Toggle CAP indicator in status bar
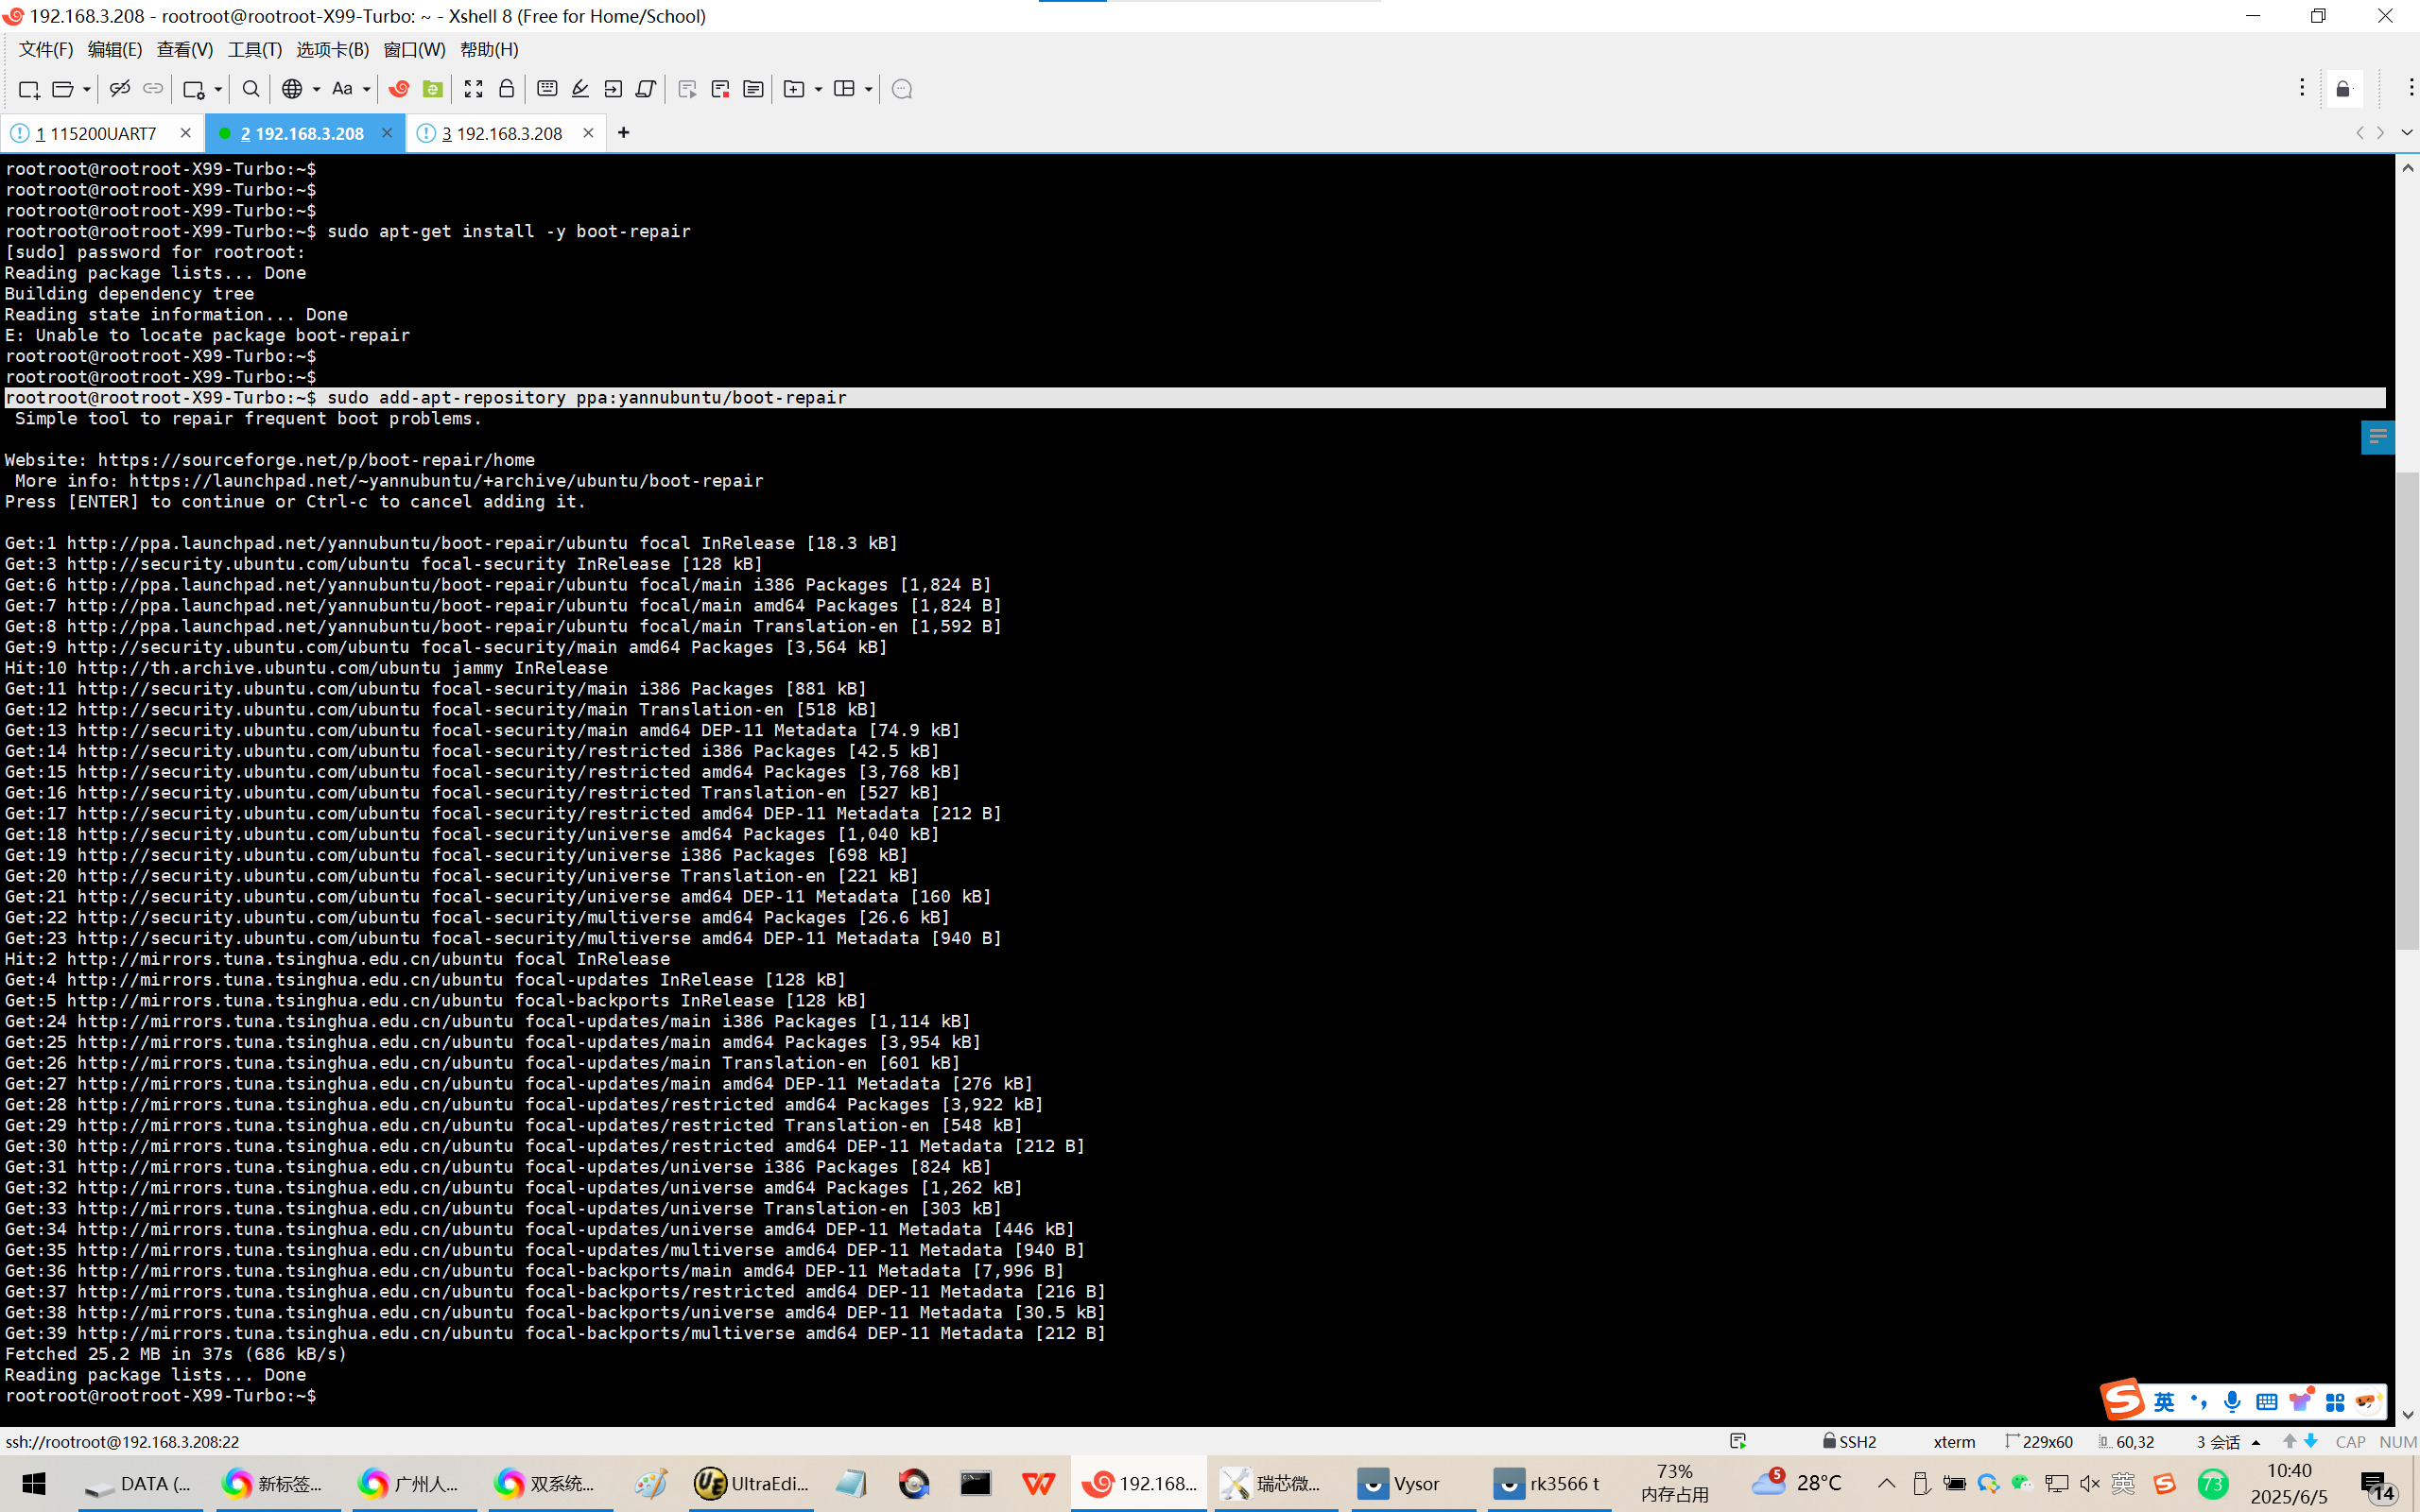 tap(2350, 1442)
